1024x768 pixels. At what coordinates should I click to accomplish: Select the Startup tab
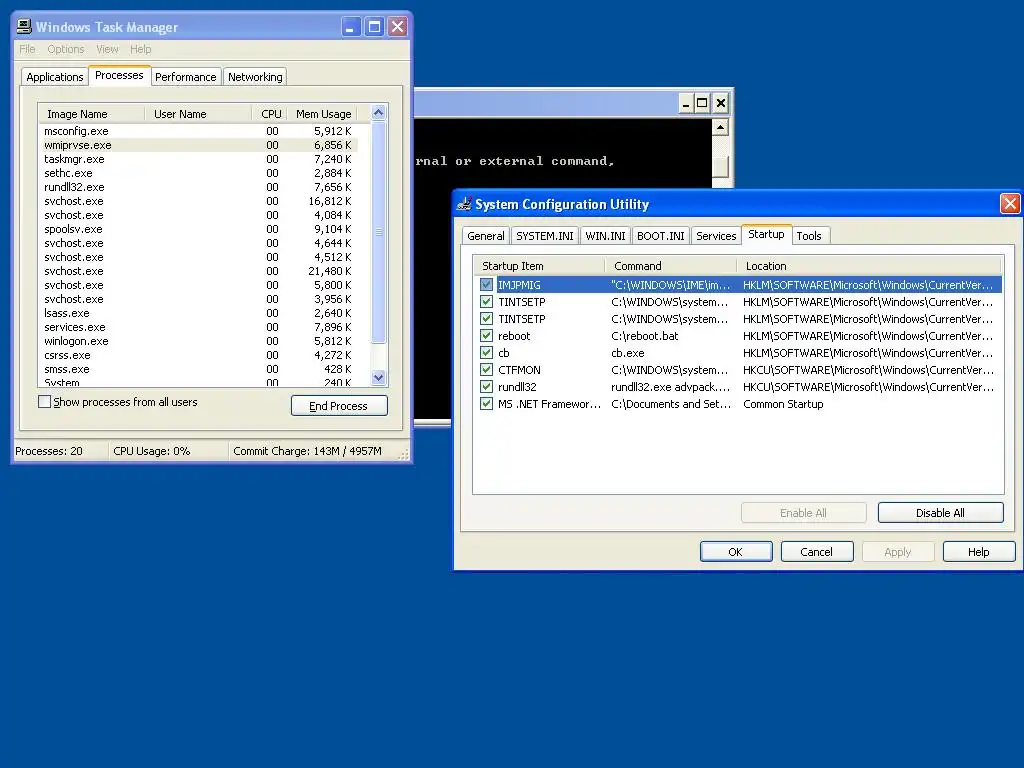pyautogui.click(x=766, y=234)
